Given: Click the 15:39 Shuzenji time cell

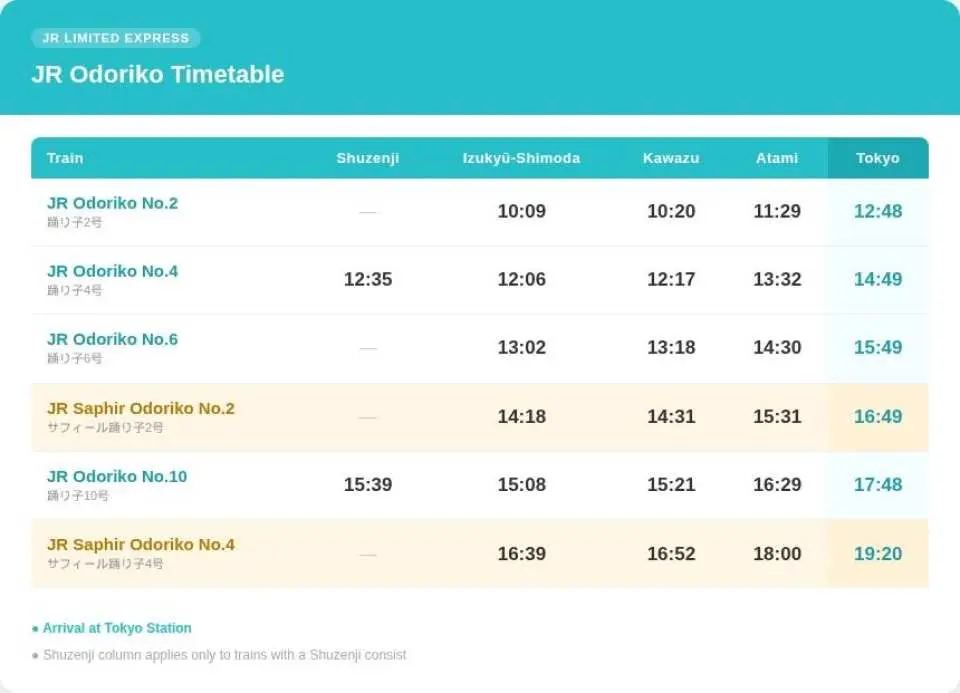Looking at the screenshot, I should 367,484.
